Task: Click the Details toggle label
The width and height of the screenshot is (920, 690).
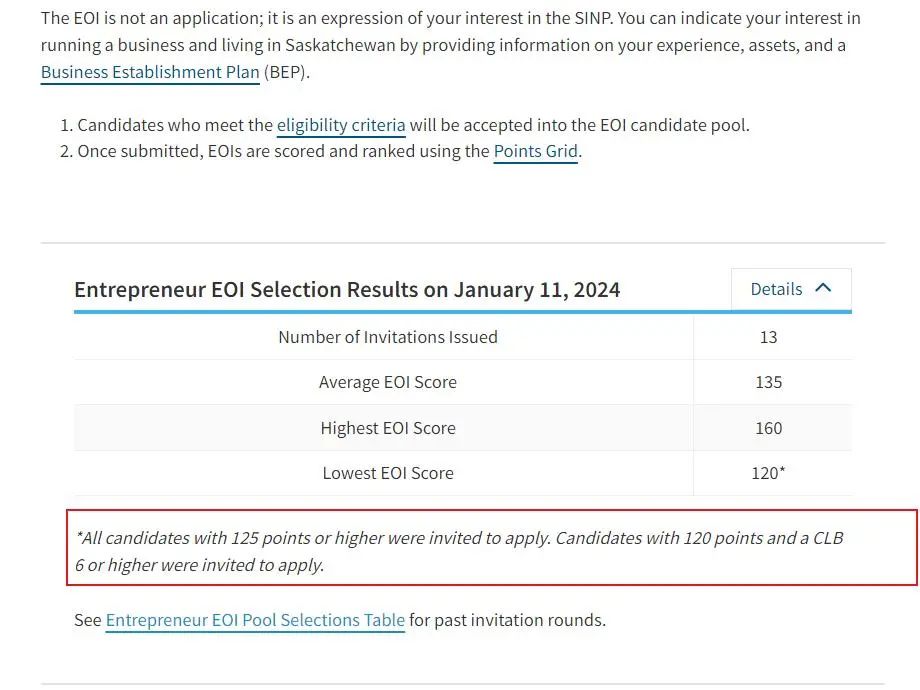Action: pyautogui.click(x=776, y=289)
